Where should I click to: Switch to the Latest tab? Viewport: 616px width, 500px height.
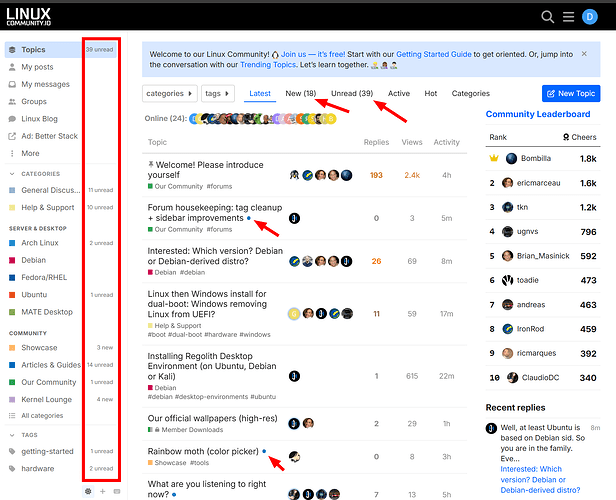tap(260, 93)
